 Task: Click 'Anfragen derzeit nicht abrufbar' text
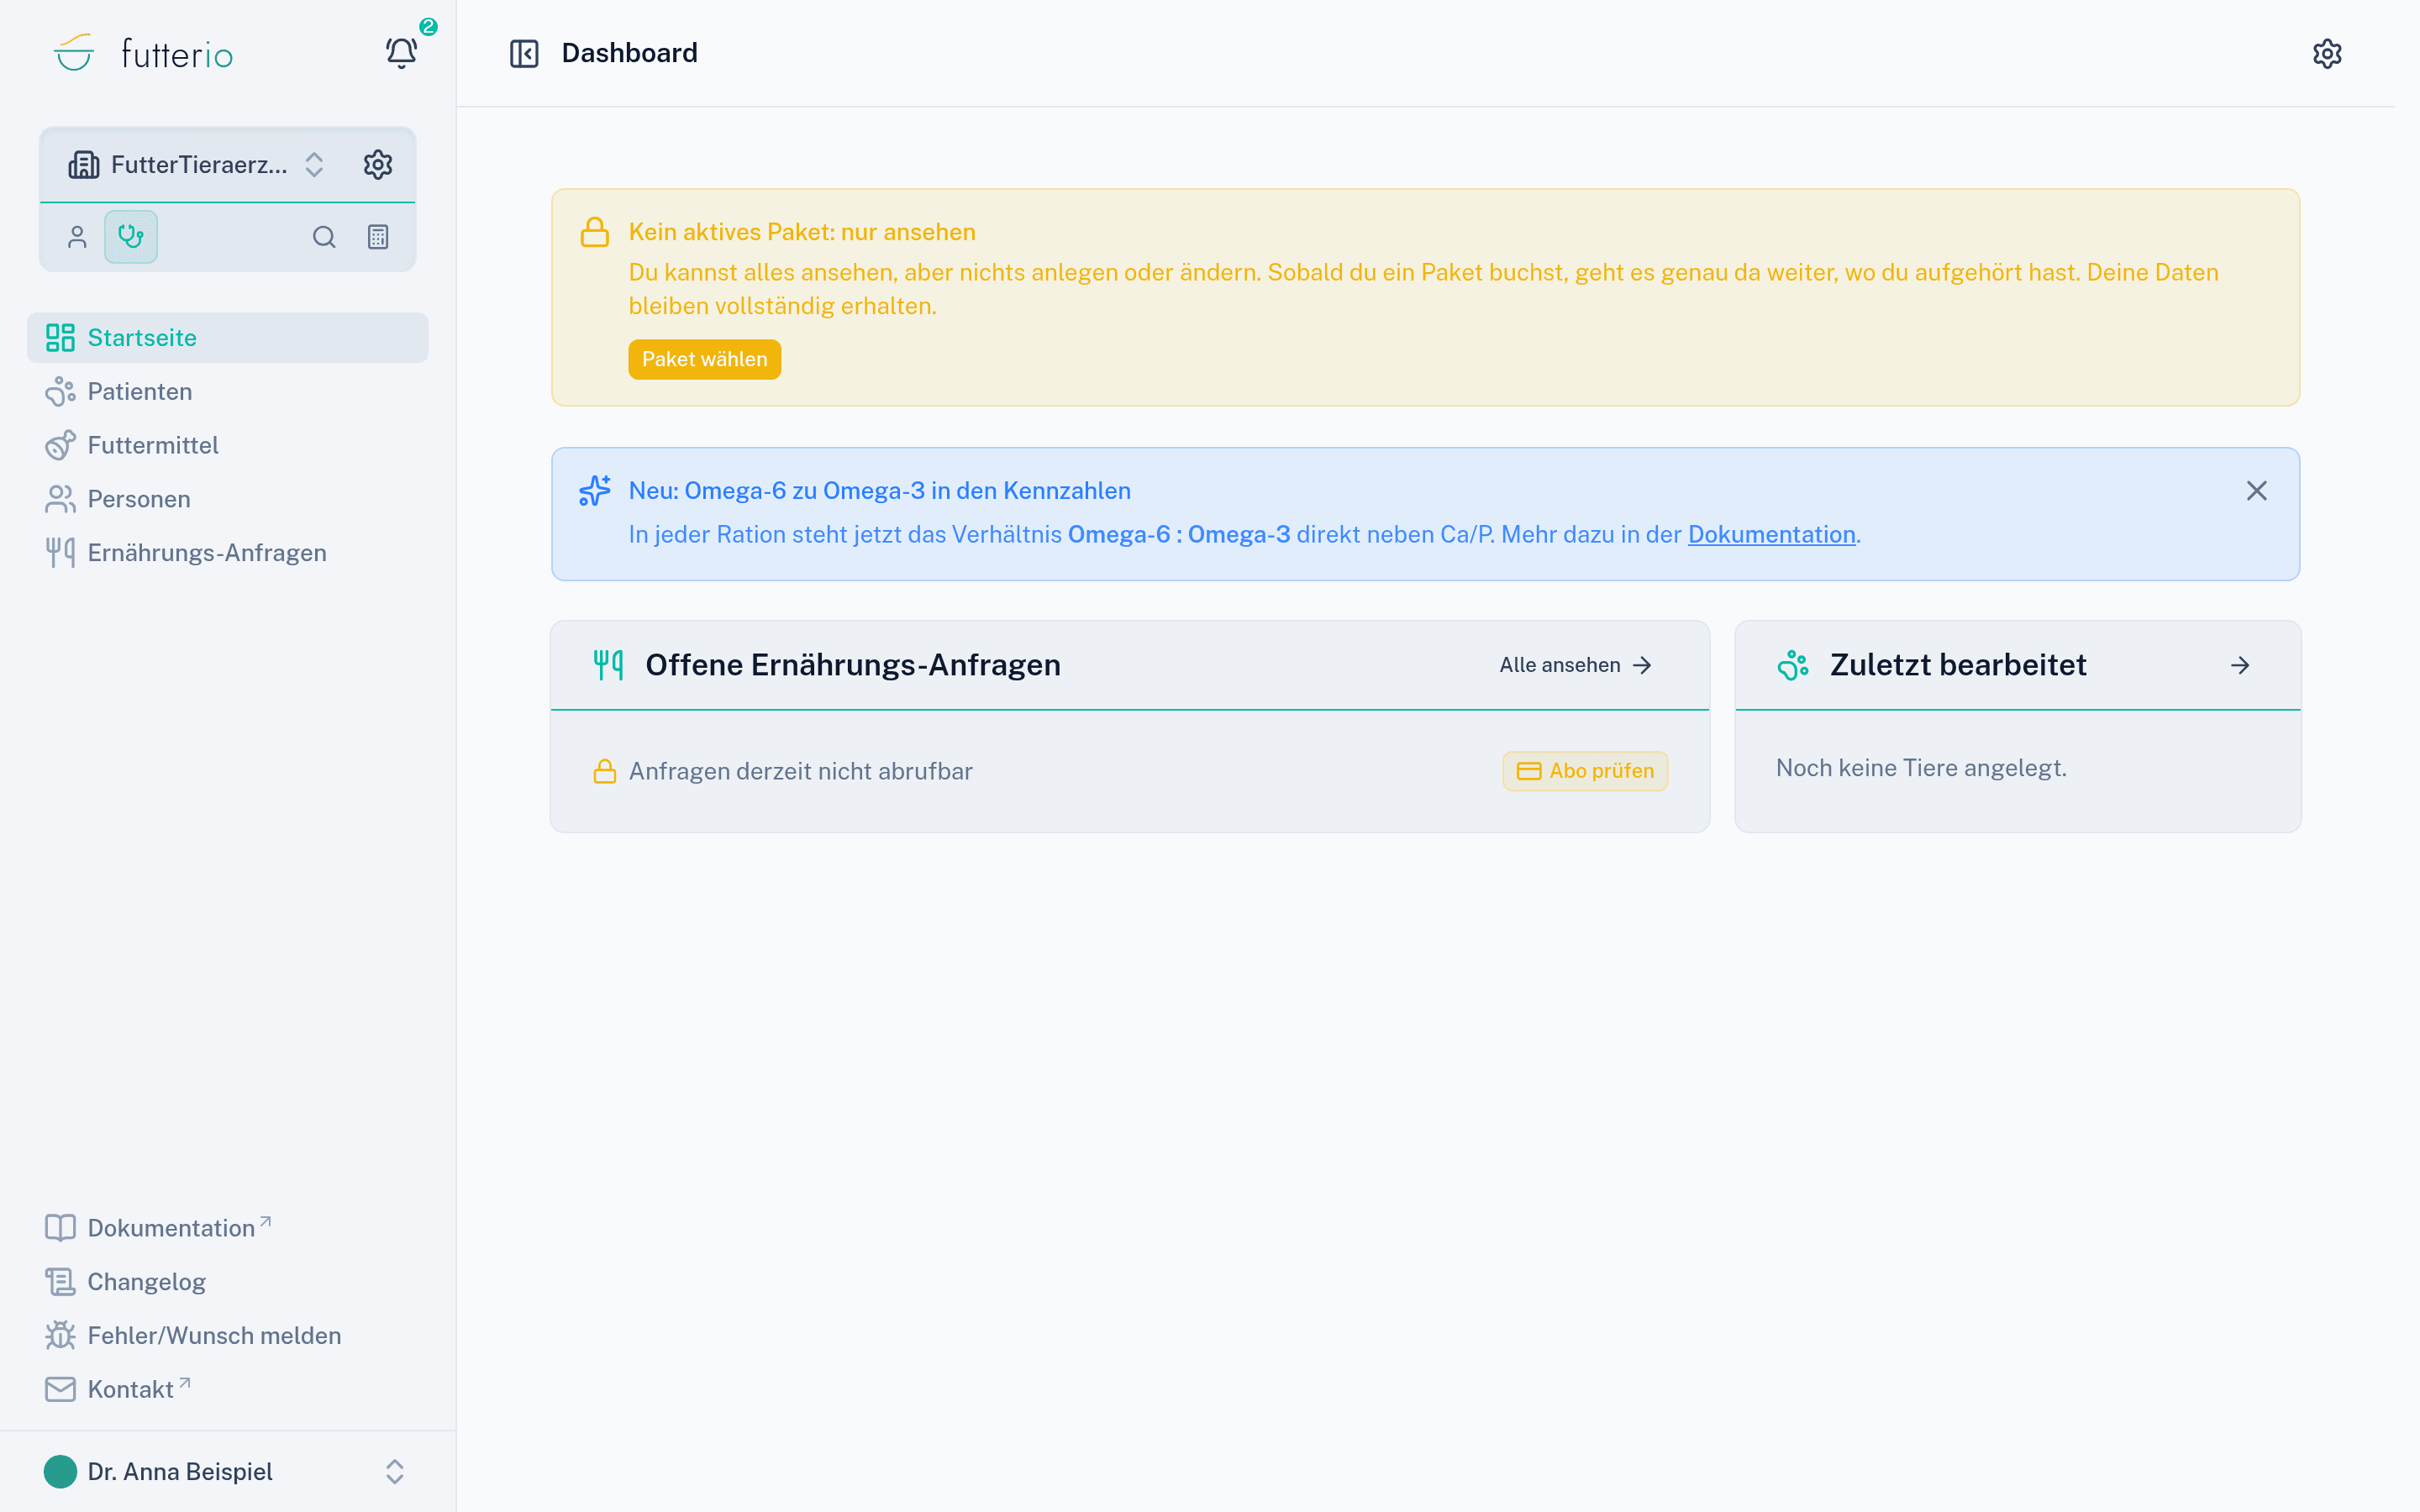coord(800,771)
